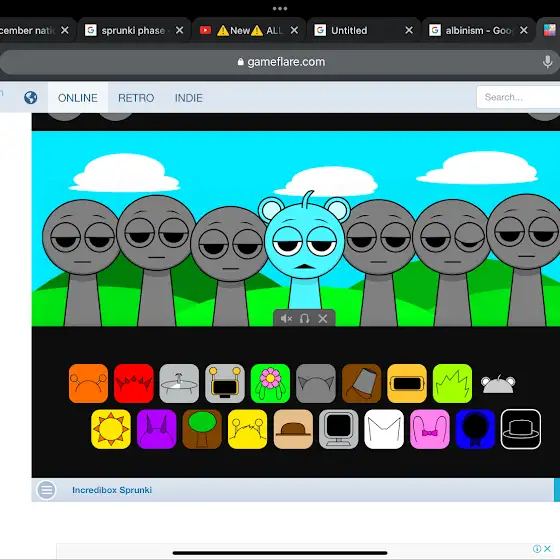560x560 pixels.
Task: Mute the blue character's sound
Action: [286, 318]
